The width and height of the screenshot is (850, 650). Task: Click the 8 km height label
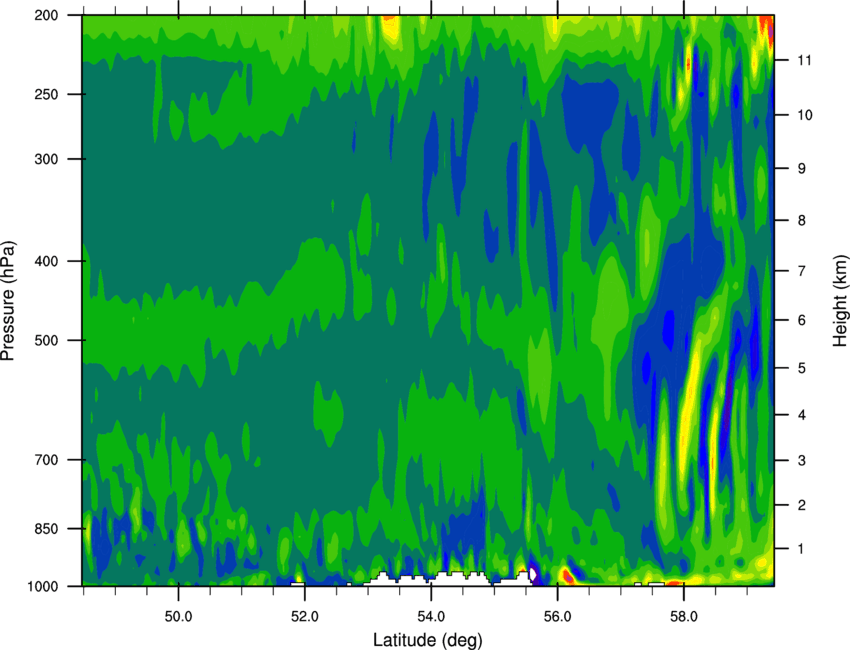coord(802,221)
